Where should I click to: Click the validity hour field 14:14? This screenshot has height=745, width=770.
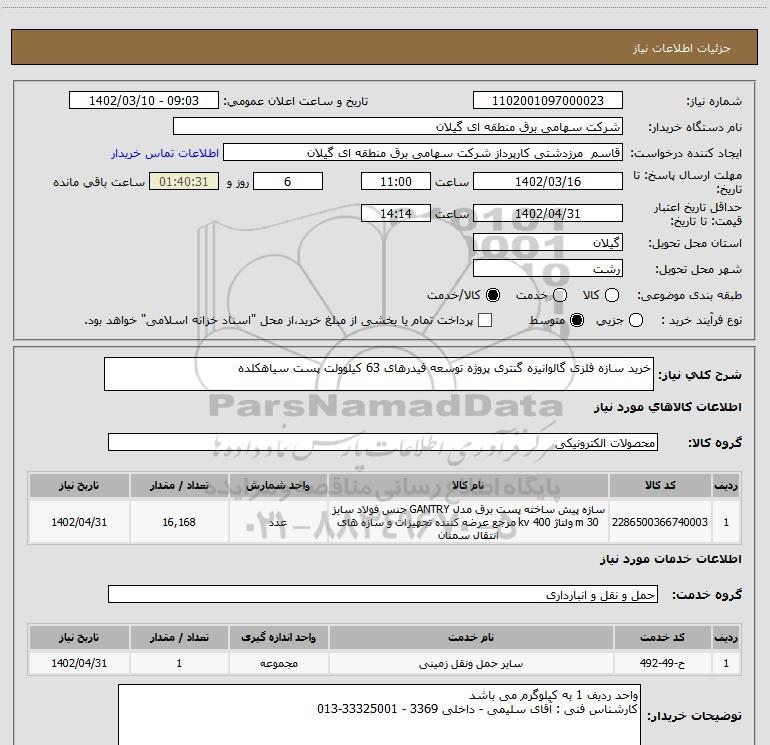point(396,213)
